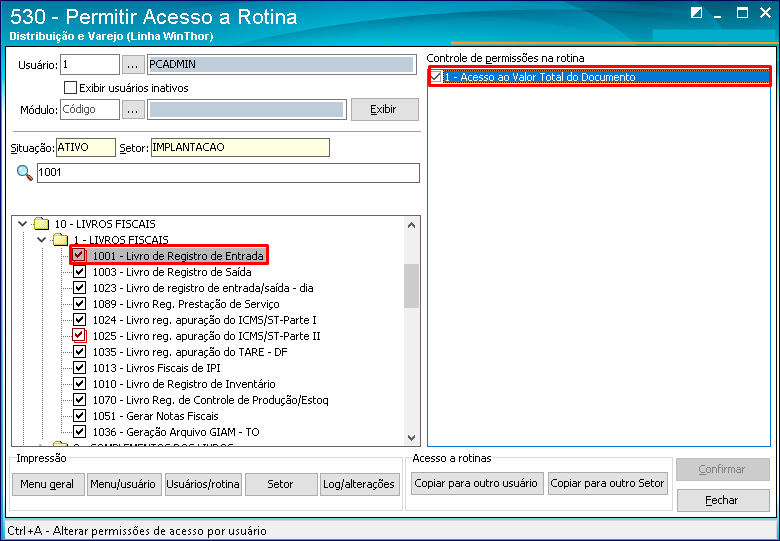Click the Confirmar button
780x541 pixels.
pos(723,469)
